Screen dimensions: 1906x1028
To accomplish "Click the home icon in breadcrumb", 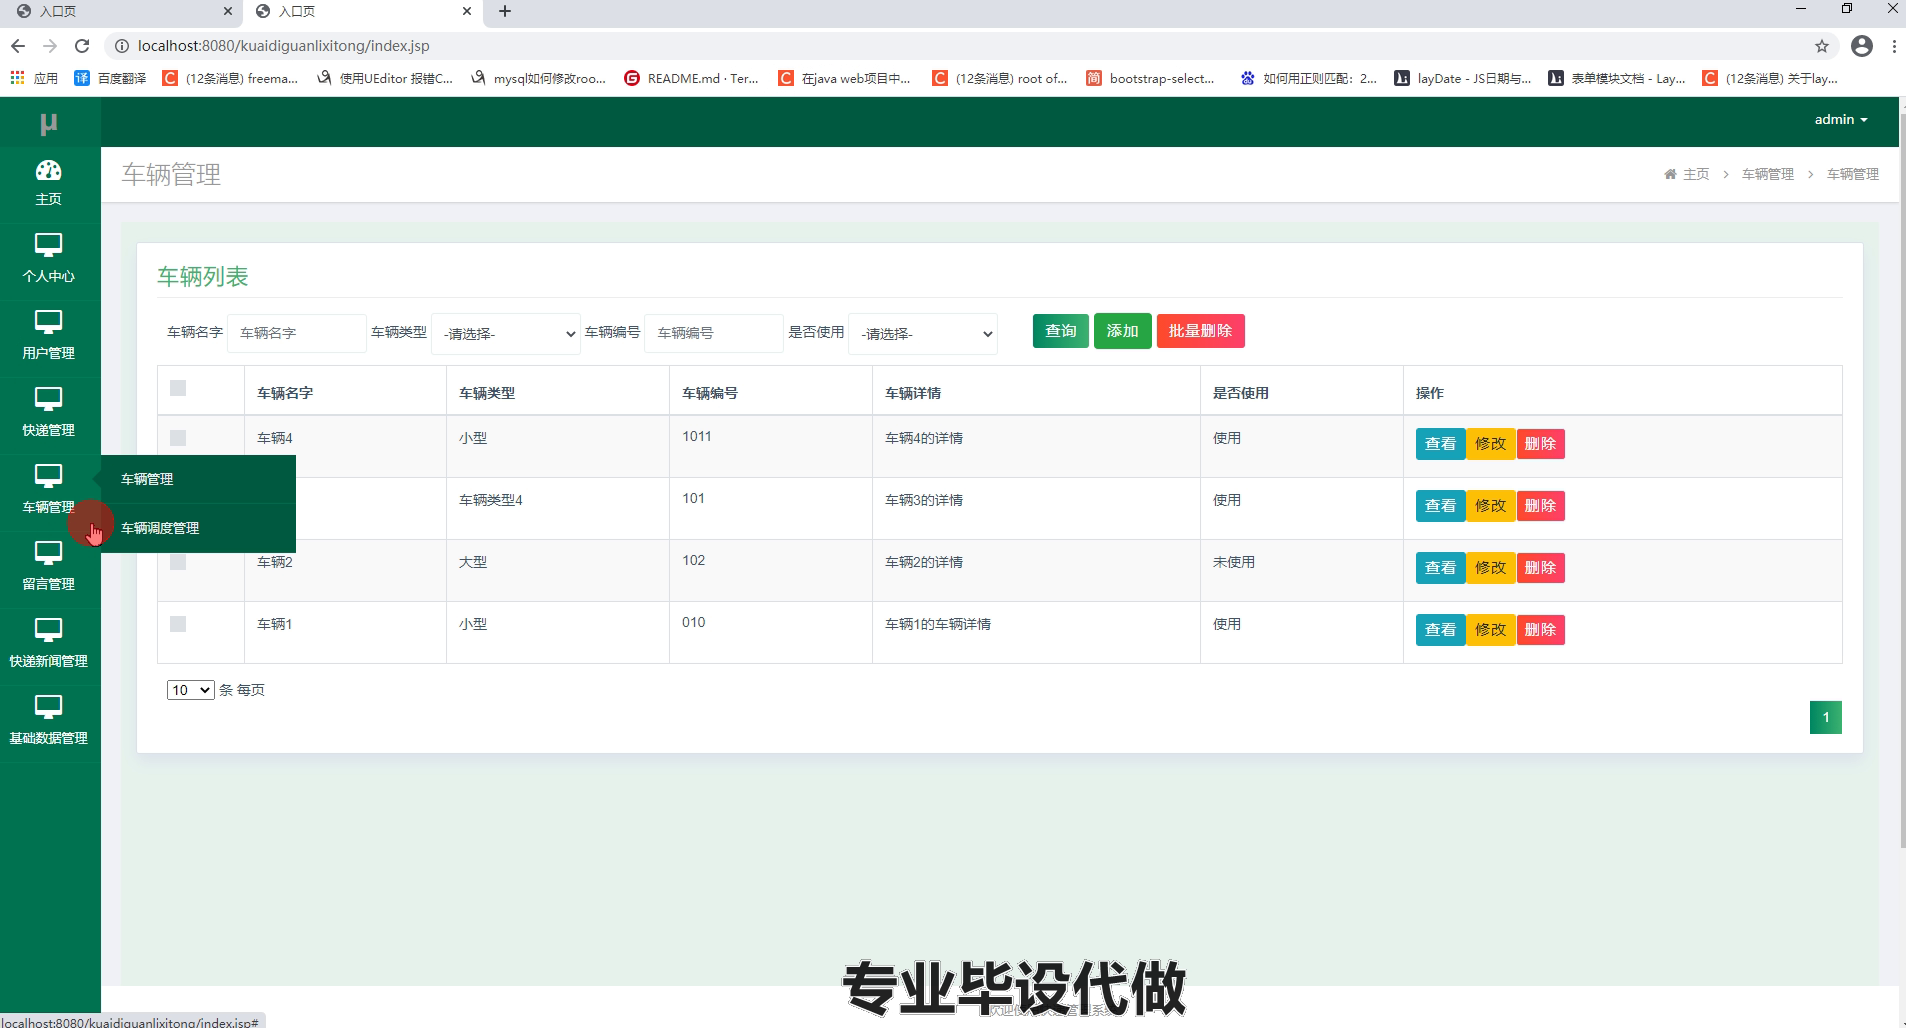I will tap(1670, 174).
